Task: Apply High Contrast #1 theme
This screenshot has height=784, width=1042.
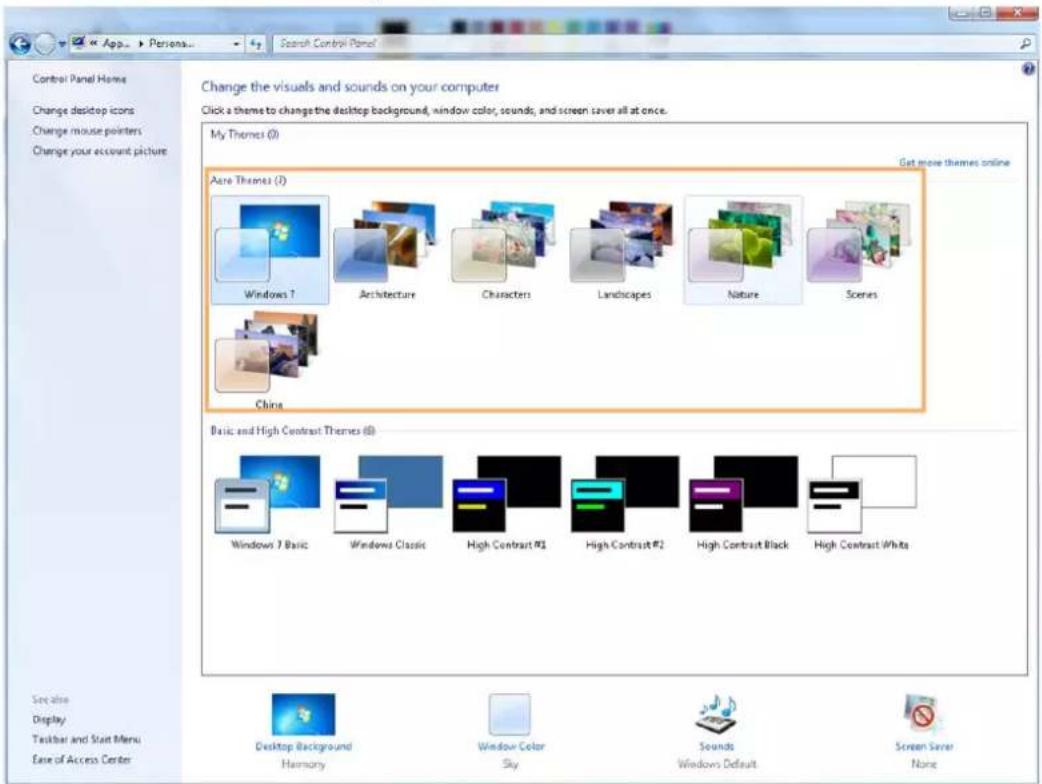Action: coord(506,503)
